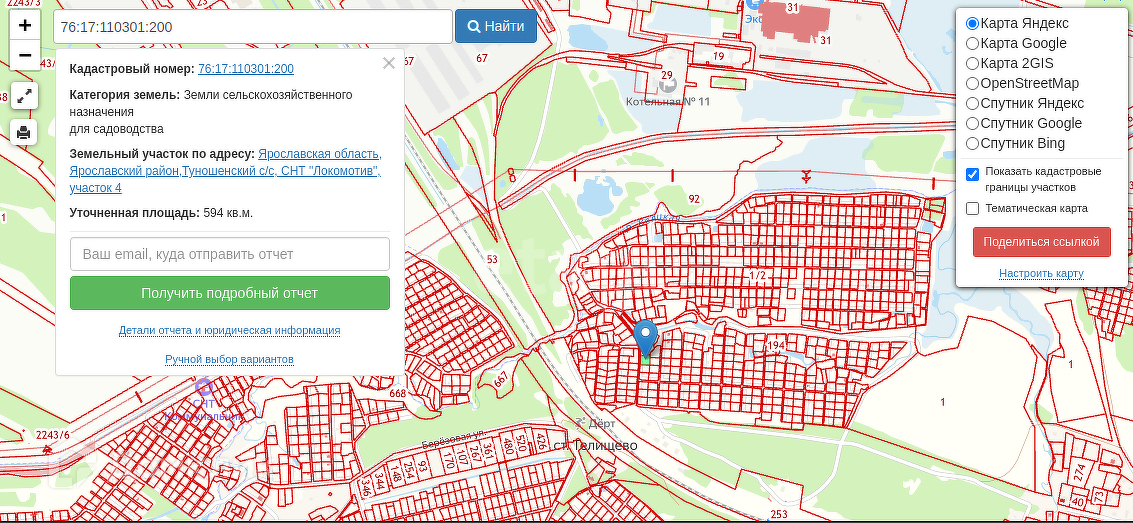Open Детали отчета и юридическая информация
The height and width of the screenshot is (523, 1133).
[x=229, y=330]
